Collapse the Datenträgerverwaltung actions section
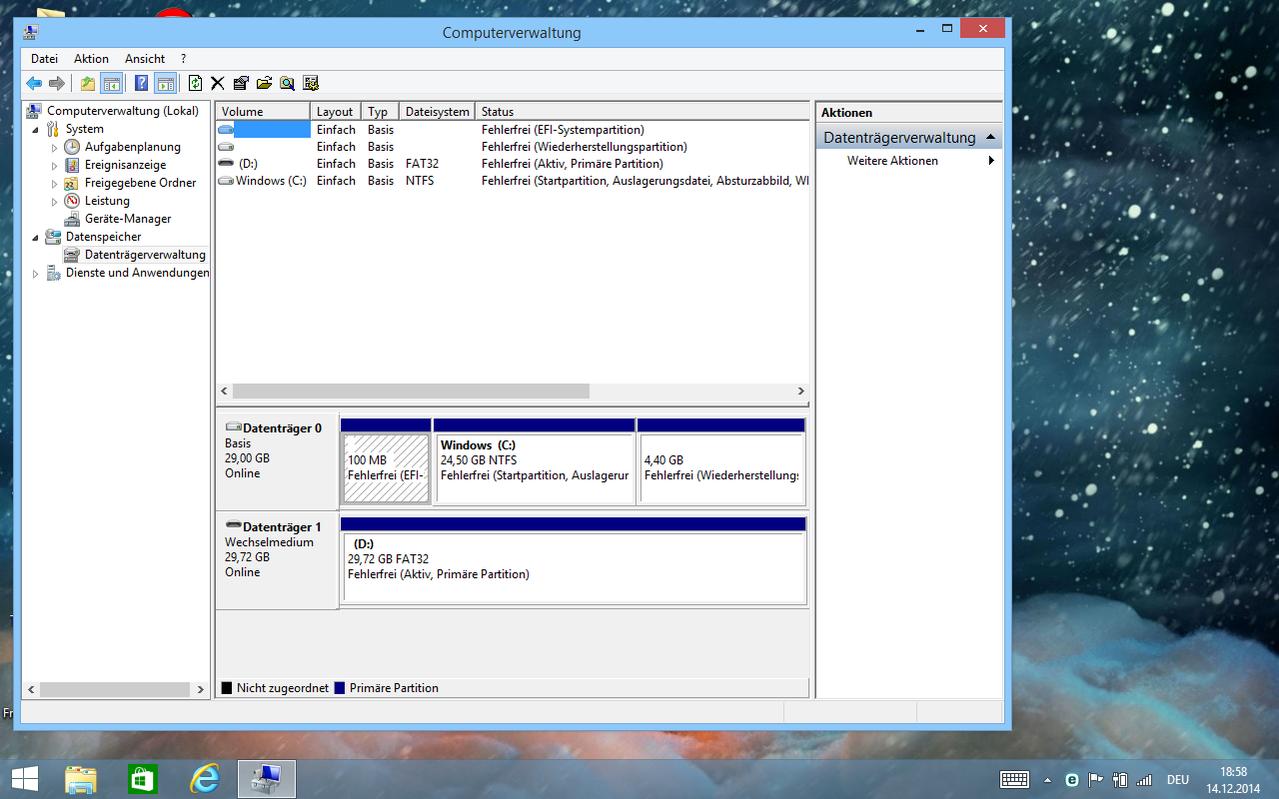1279x799 pixels. click(x=990, y=137)
